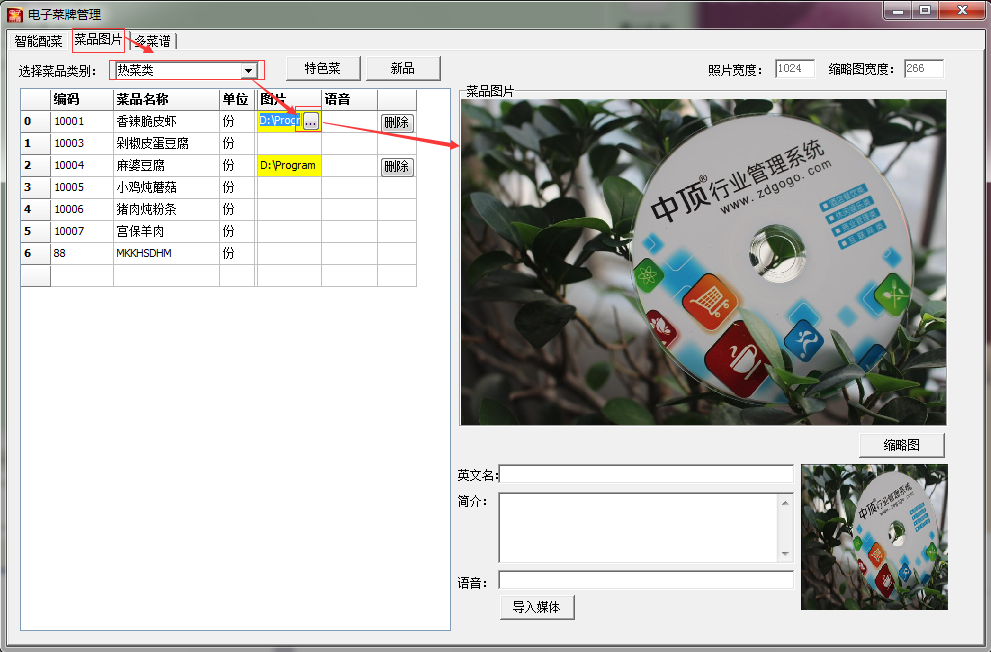The image size is (991, 652).
Task: Click the 编码 column header
Action: coord(82,100)
